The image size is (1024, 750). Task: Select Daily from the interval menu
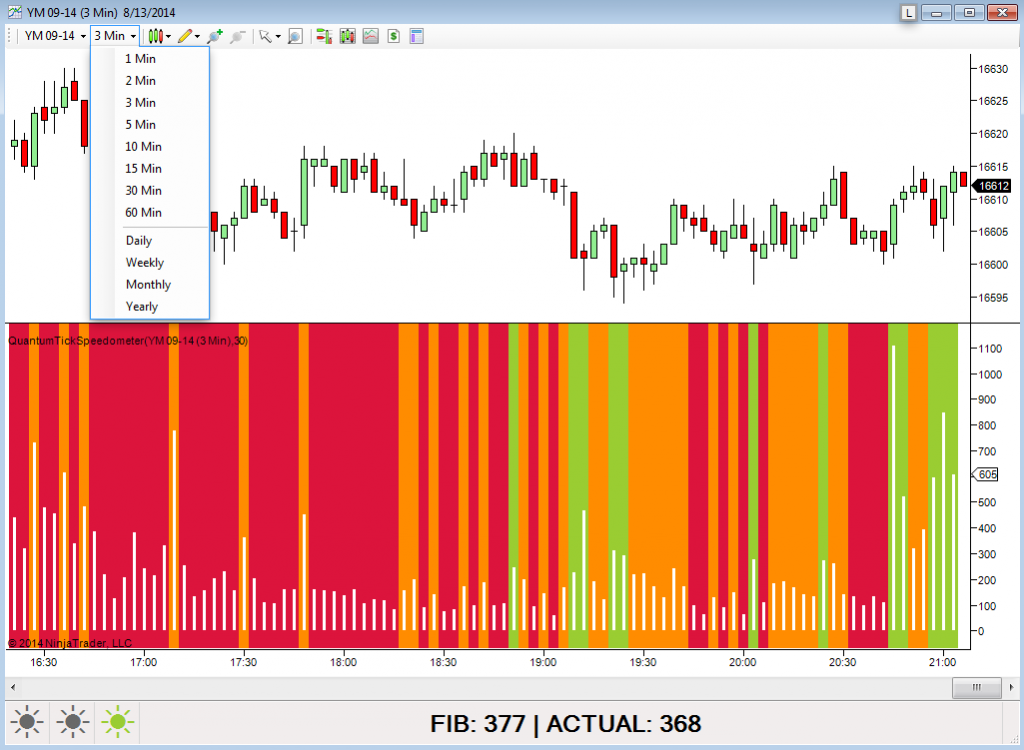(x=138, y=240)
